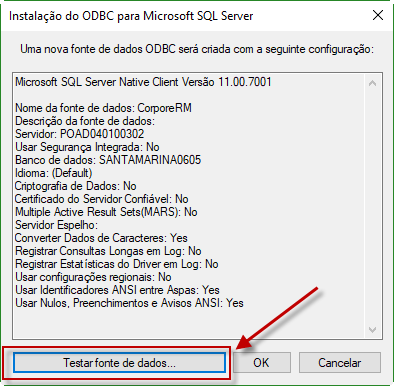Click the 'Microsoft SQL Server Native Client Versão' line
This screenshot has height=386, width=394.
pos(143,82)
